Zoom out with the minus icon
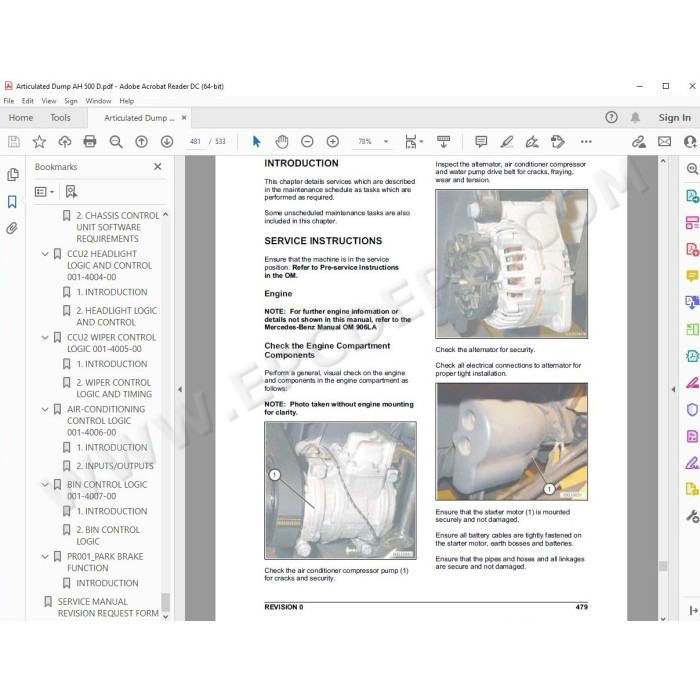700x700 pixels. [x=307, y=142]
